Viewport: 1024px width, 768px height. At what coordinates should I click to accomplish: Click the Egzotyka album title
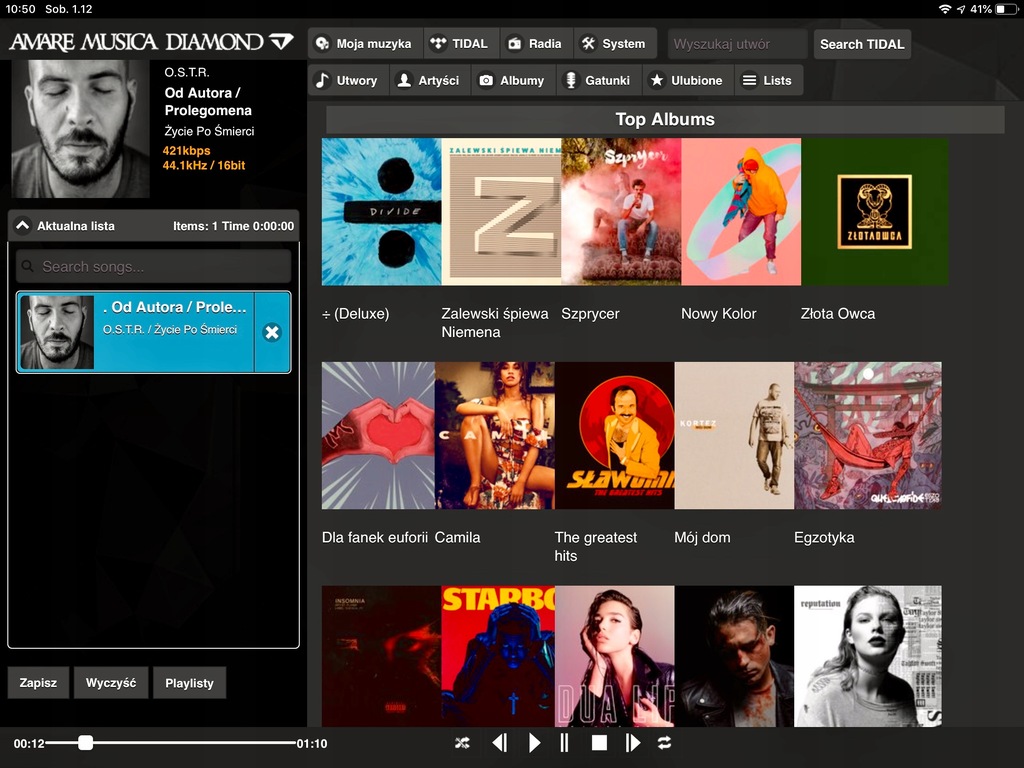824,538
